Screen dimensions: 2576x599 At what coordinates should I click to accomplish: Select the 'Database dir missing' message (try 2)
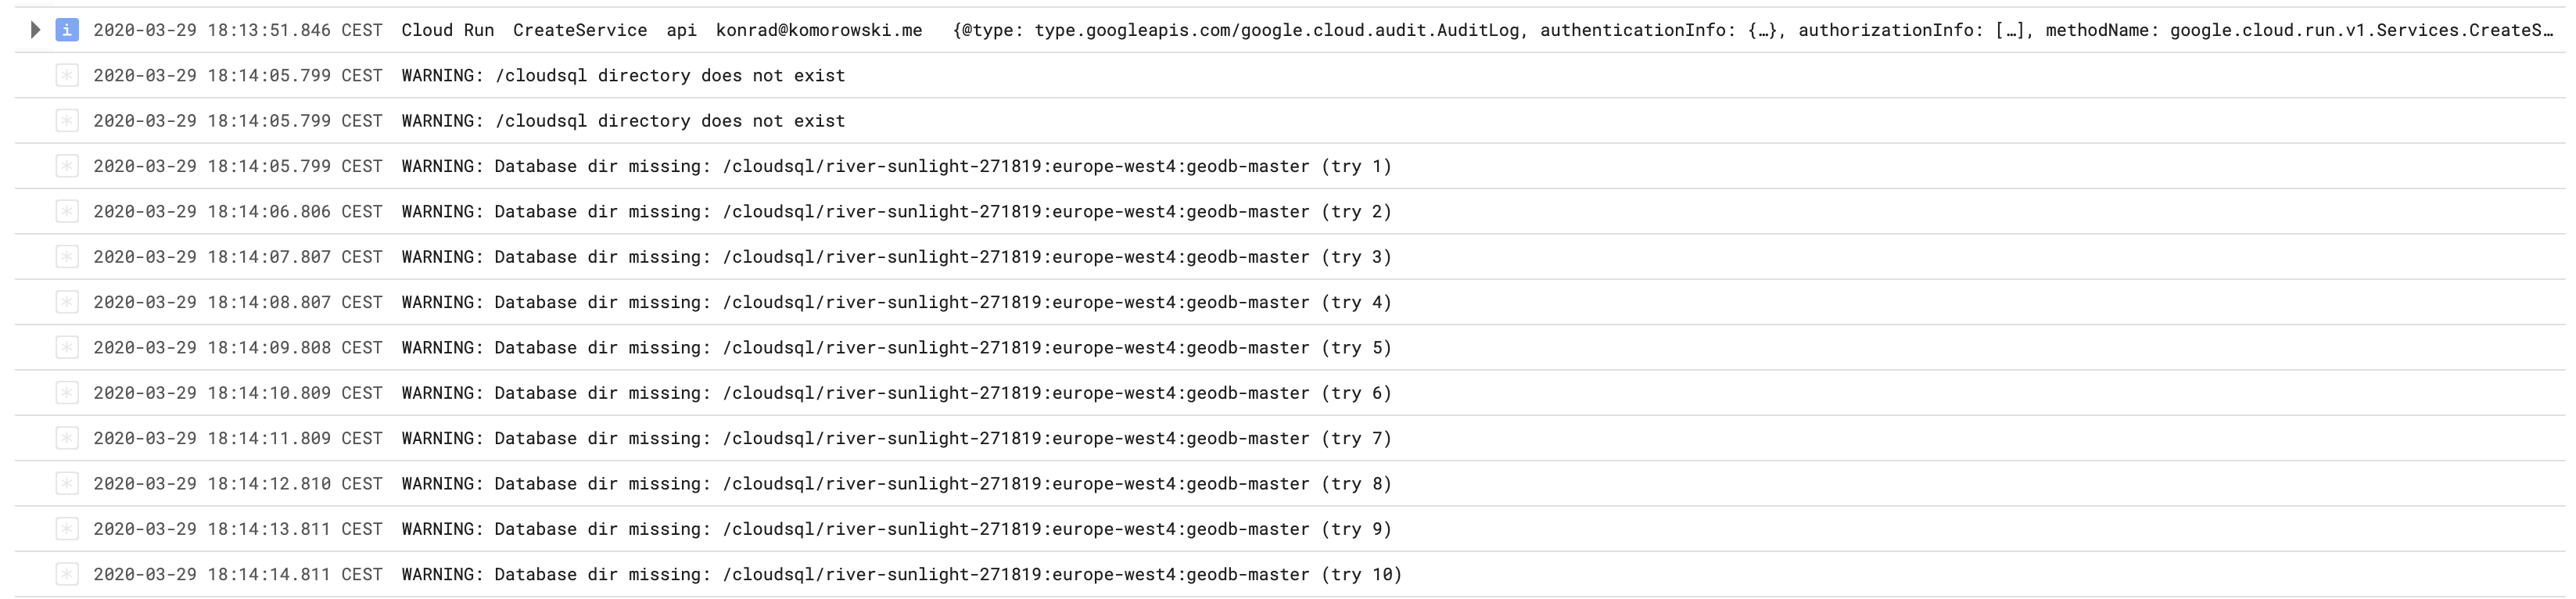pos(897,211)
